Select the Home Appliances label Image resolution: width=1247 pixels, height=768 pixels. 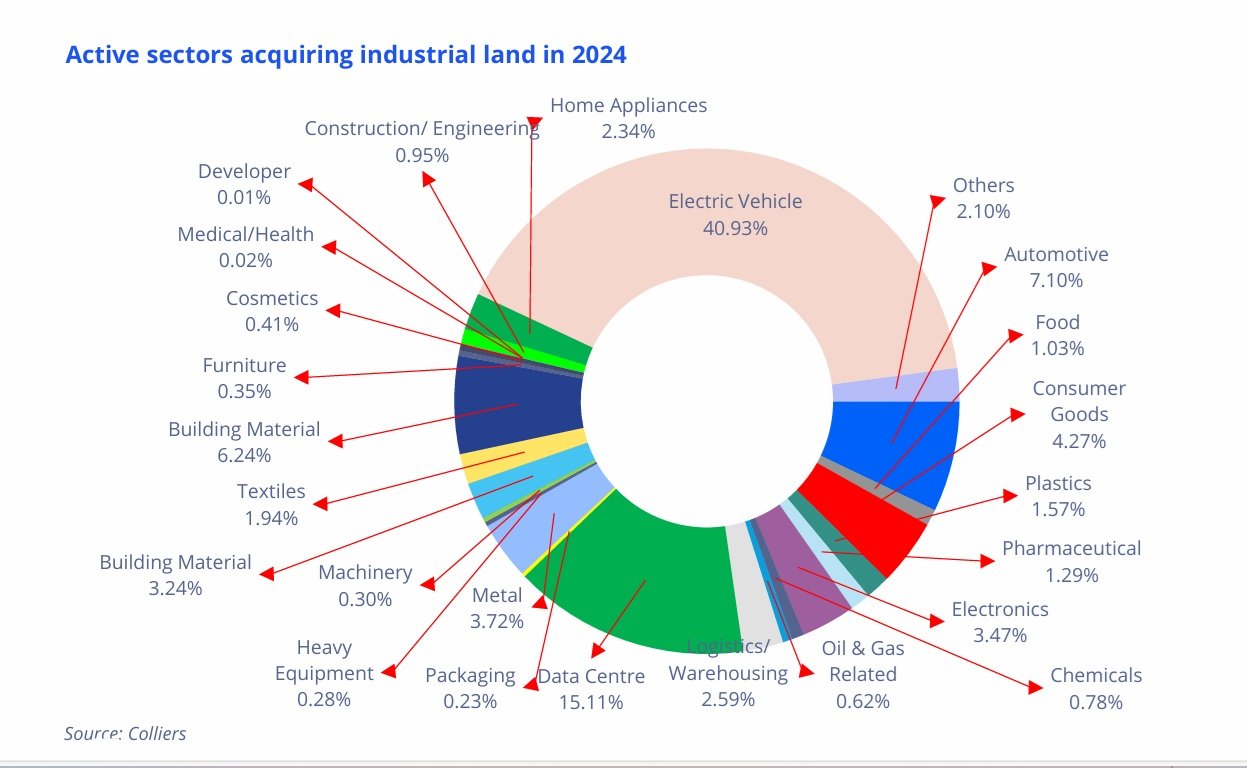click(628, 118)
